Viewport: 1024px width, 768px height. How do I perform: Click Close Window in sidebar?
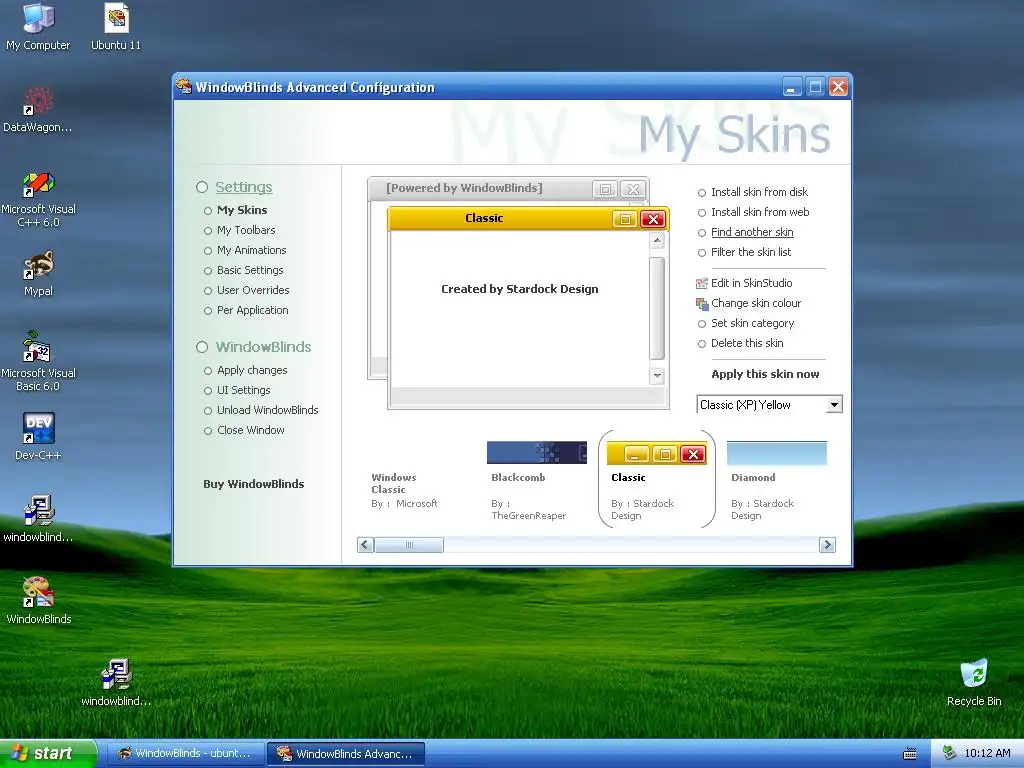click(250, 430)
